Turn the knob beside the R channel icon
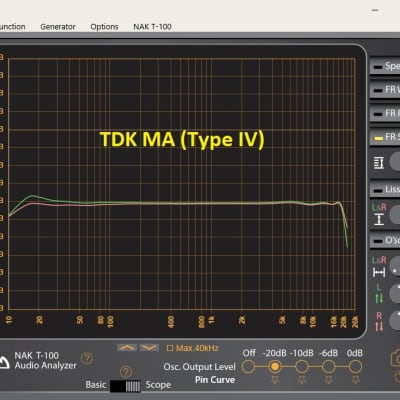Screen dimensions: 400x400 tap(395, 320)
